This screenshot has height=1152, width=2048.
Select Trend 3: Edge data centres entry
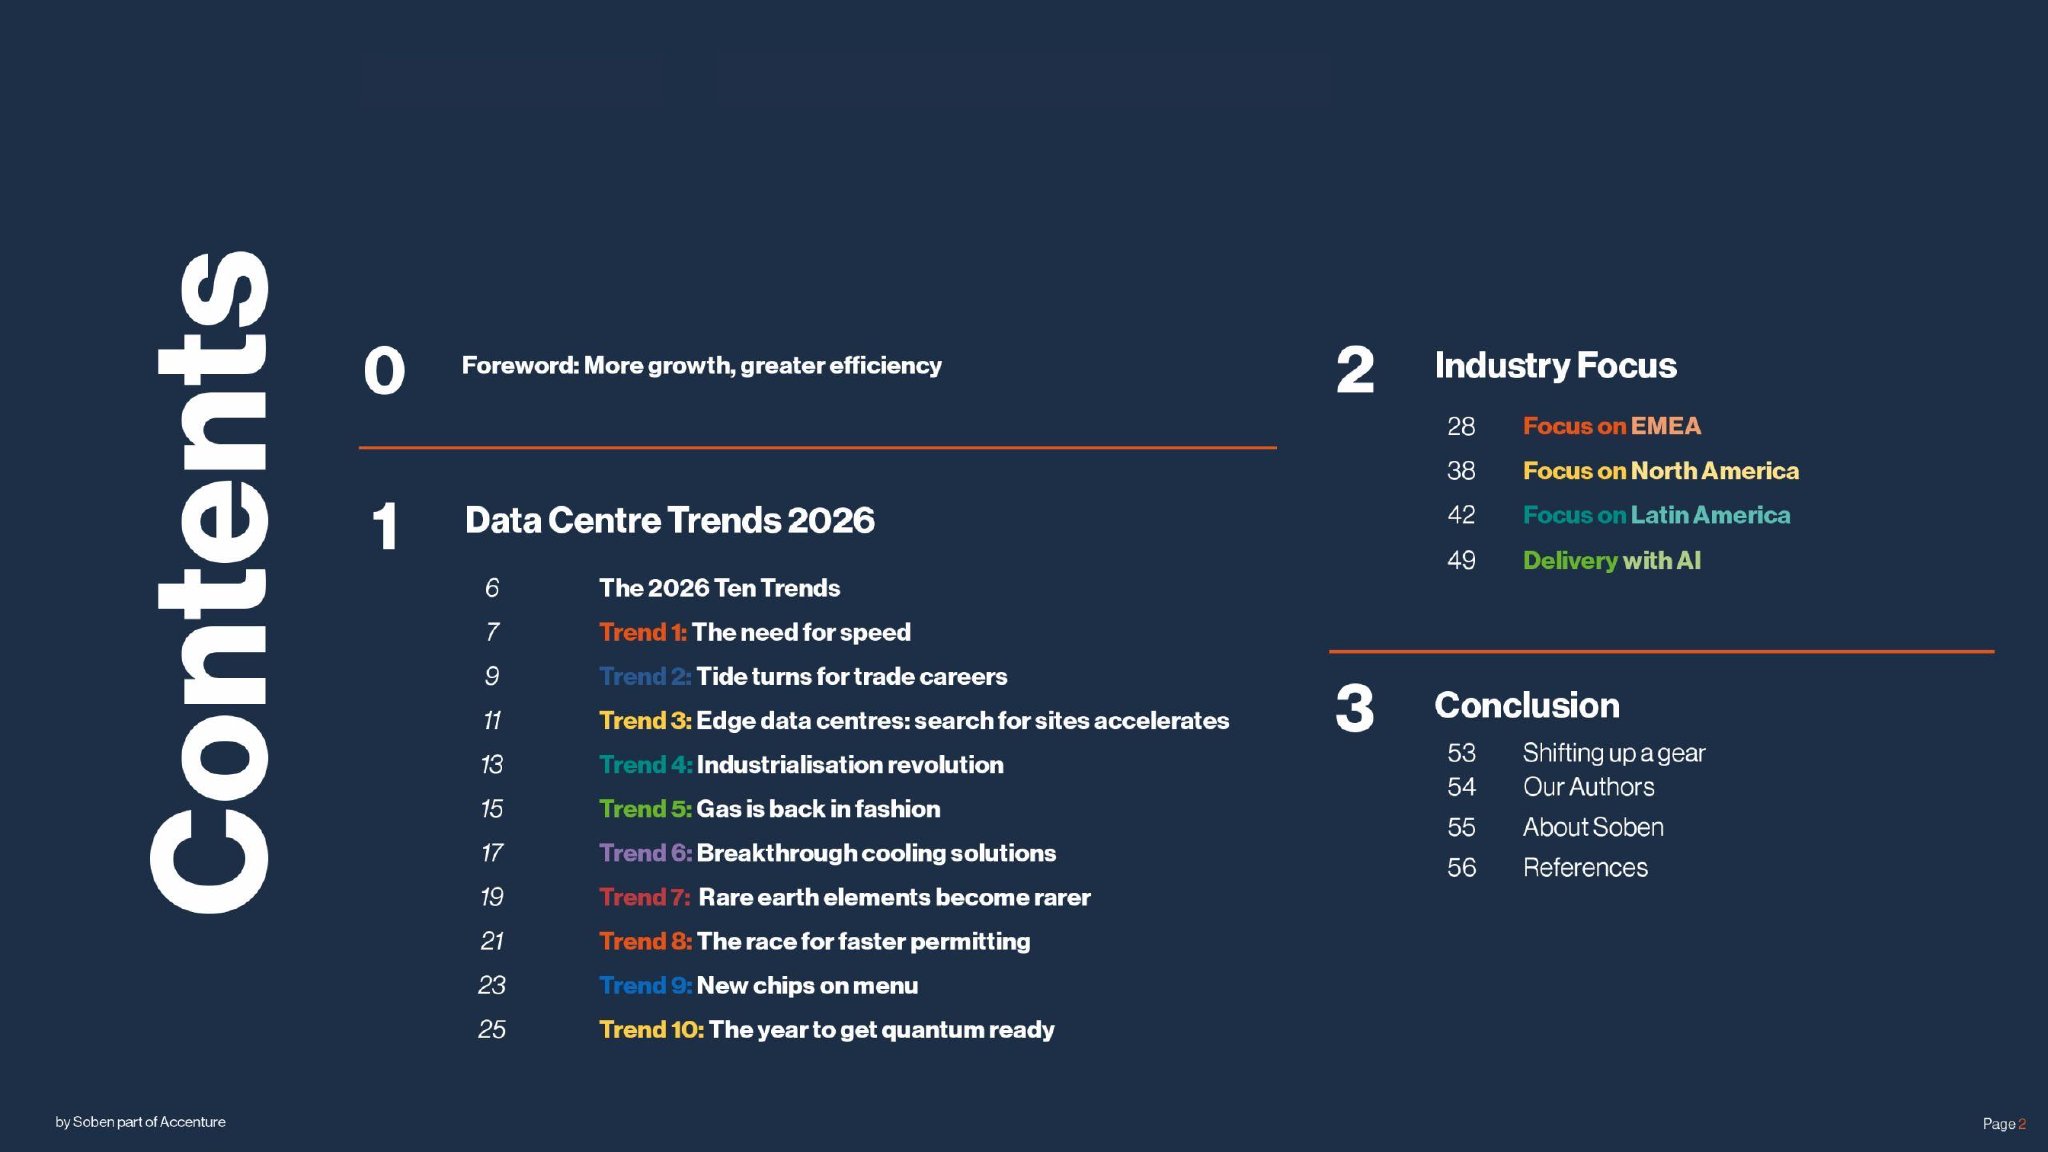click(913, 721)
